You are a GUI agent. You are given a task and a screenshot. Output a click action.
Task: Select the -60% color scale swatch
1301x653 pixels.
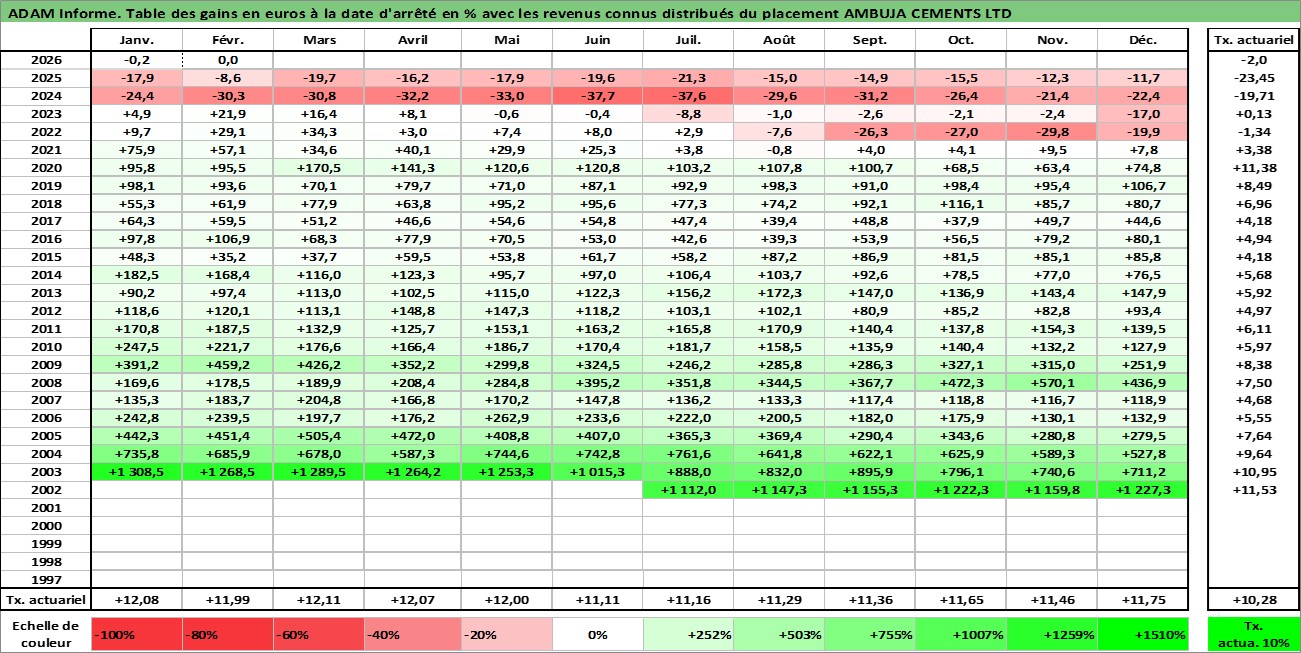[x=318, y=634]
